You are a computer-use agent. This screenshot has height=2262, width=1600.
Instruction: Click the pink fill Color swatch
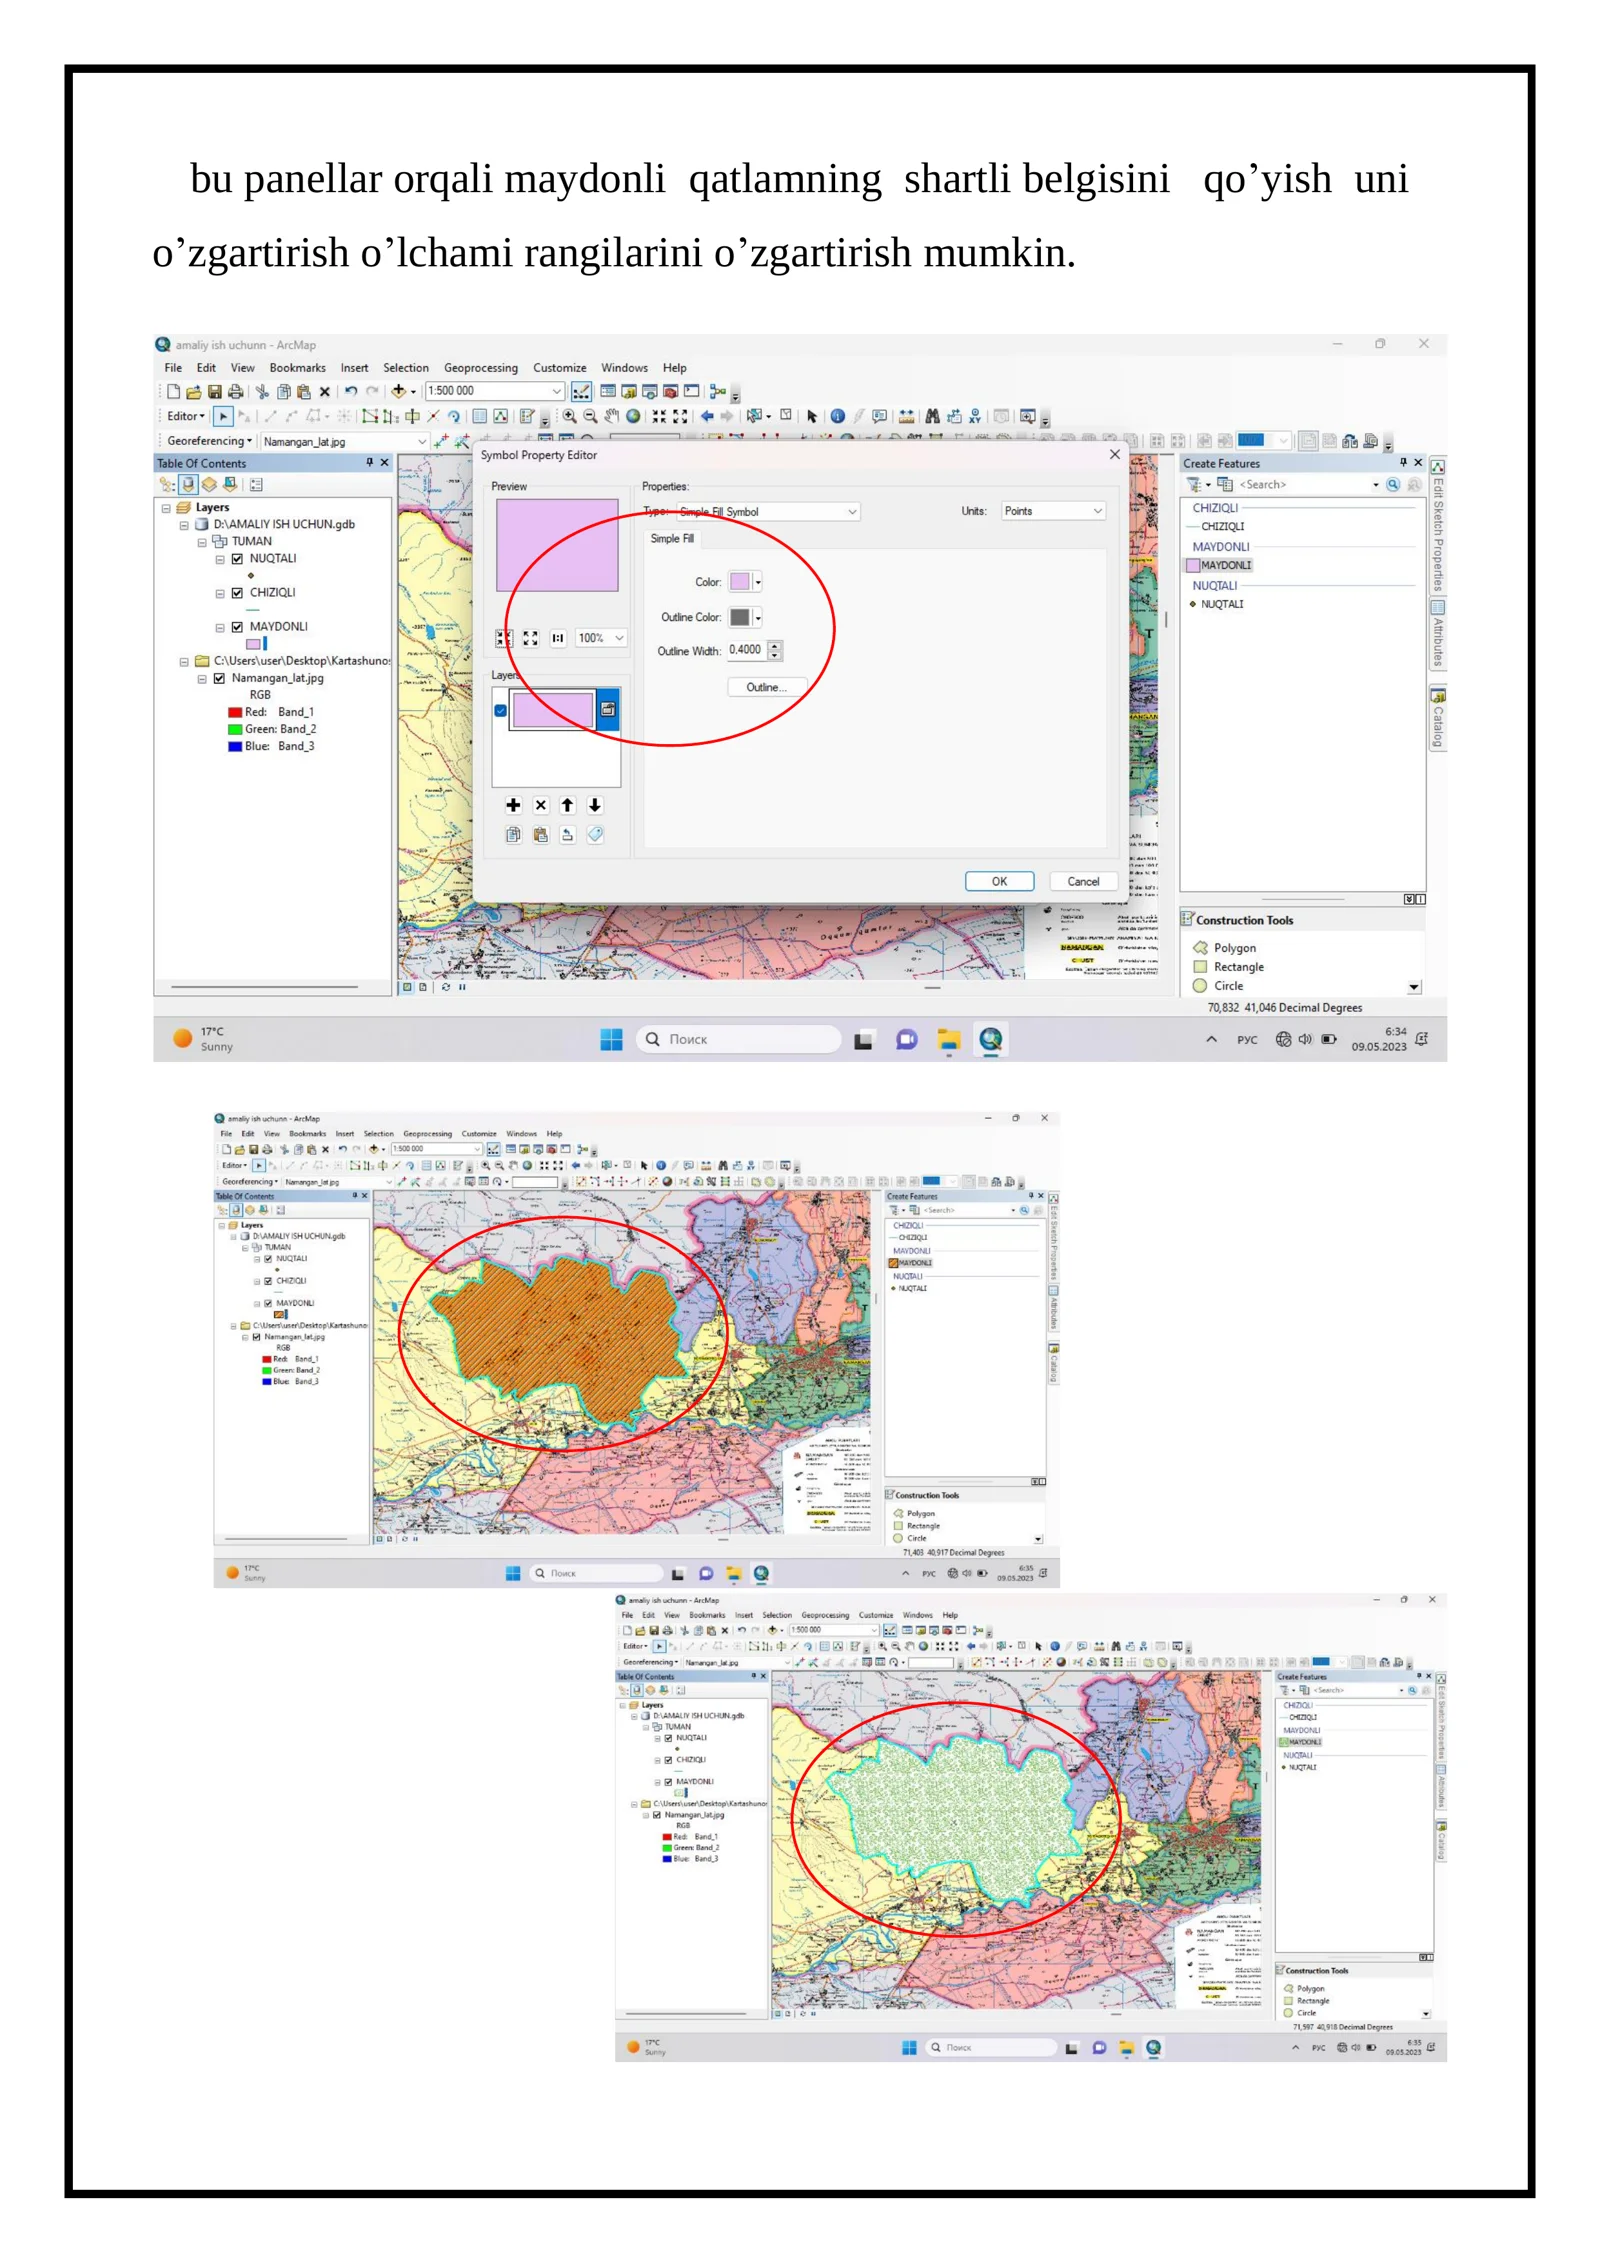[x=740, y=582]
